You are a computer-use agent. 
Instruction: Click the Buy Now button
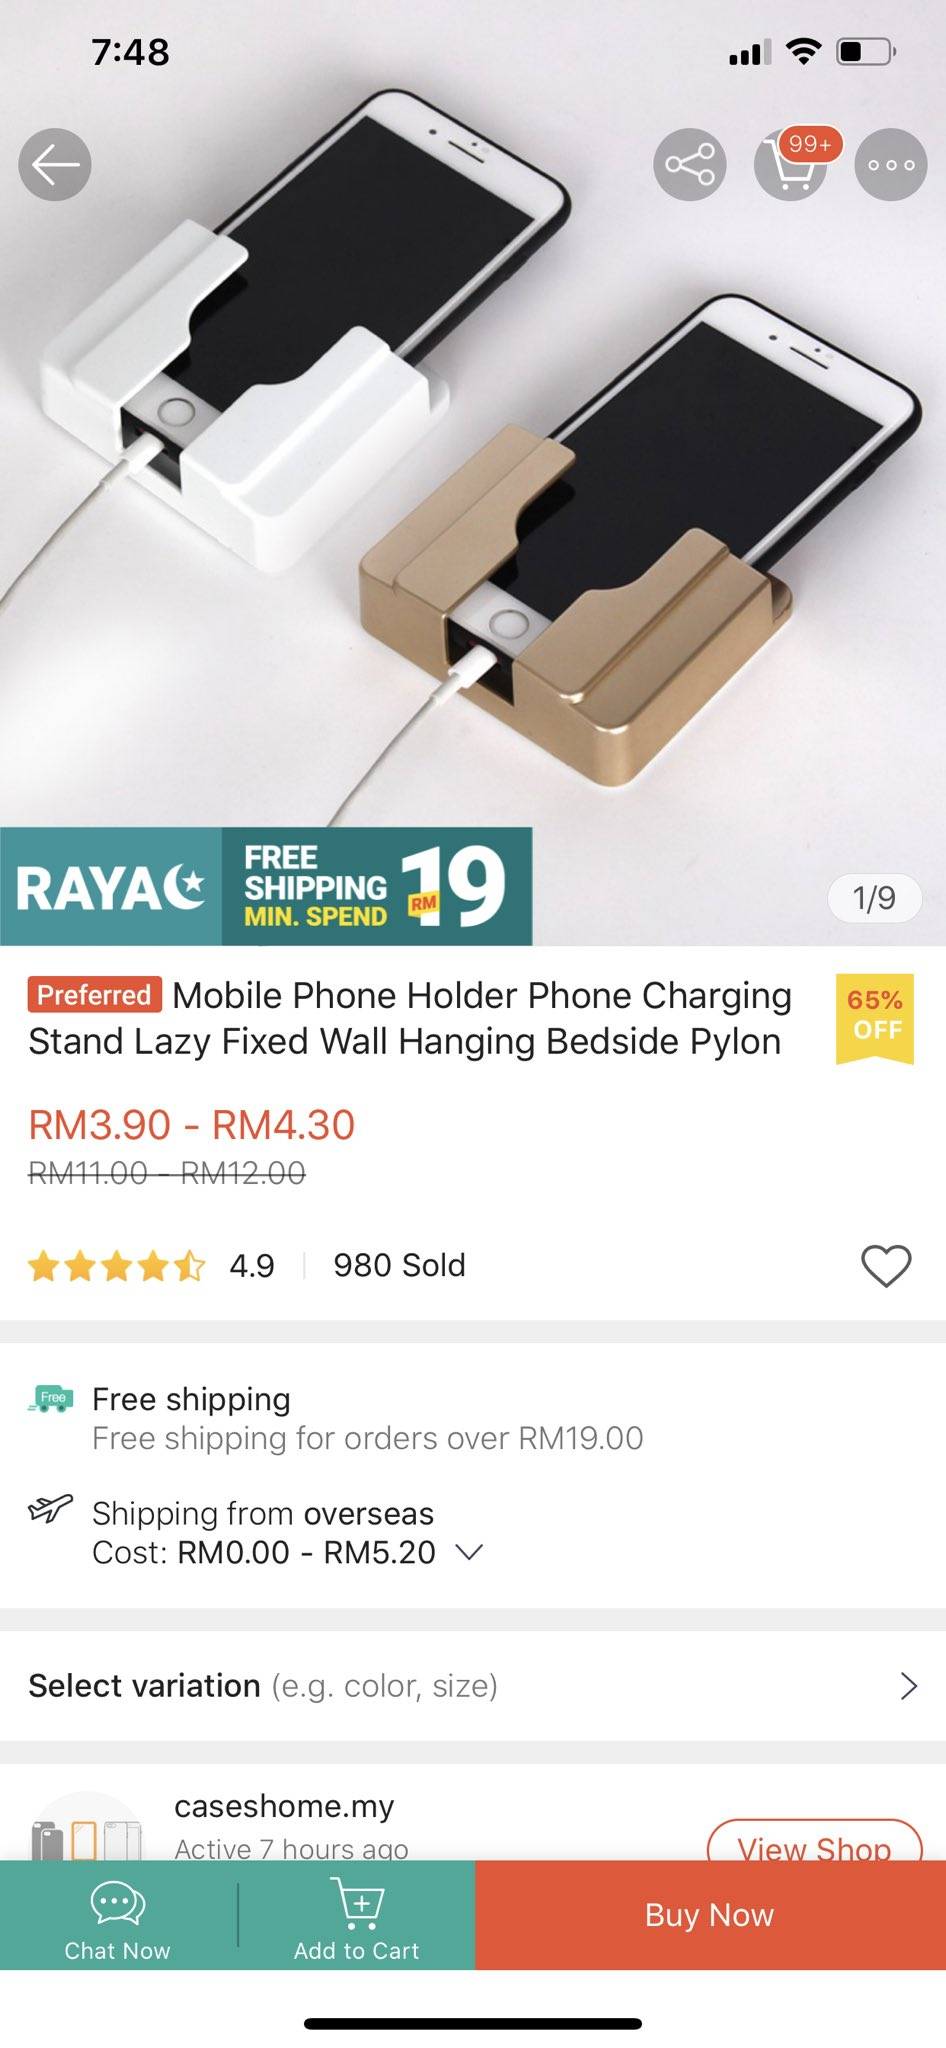click(710, 1915)
